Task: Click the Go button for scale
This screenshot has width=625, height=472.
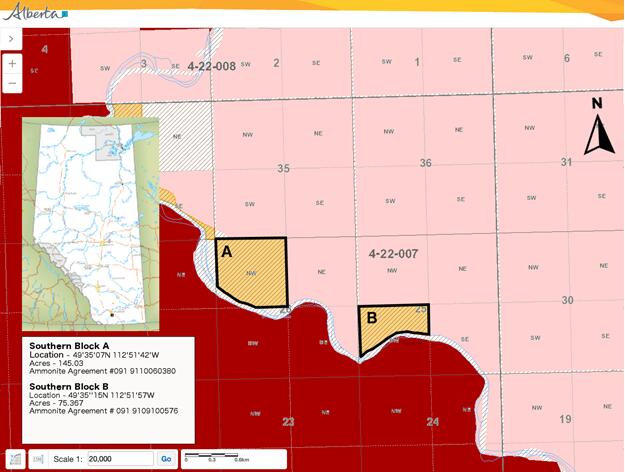Action: 166,458
